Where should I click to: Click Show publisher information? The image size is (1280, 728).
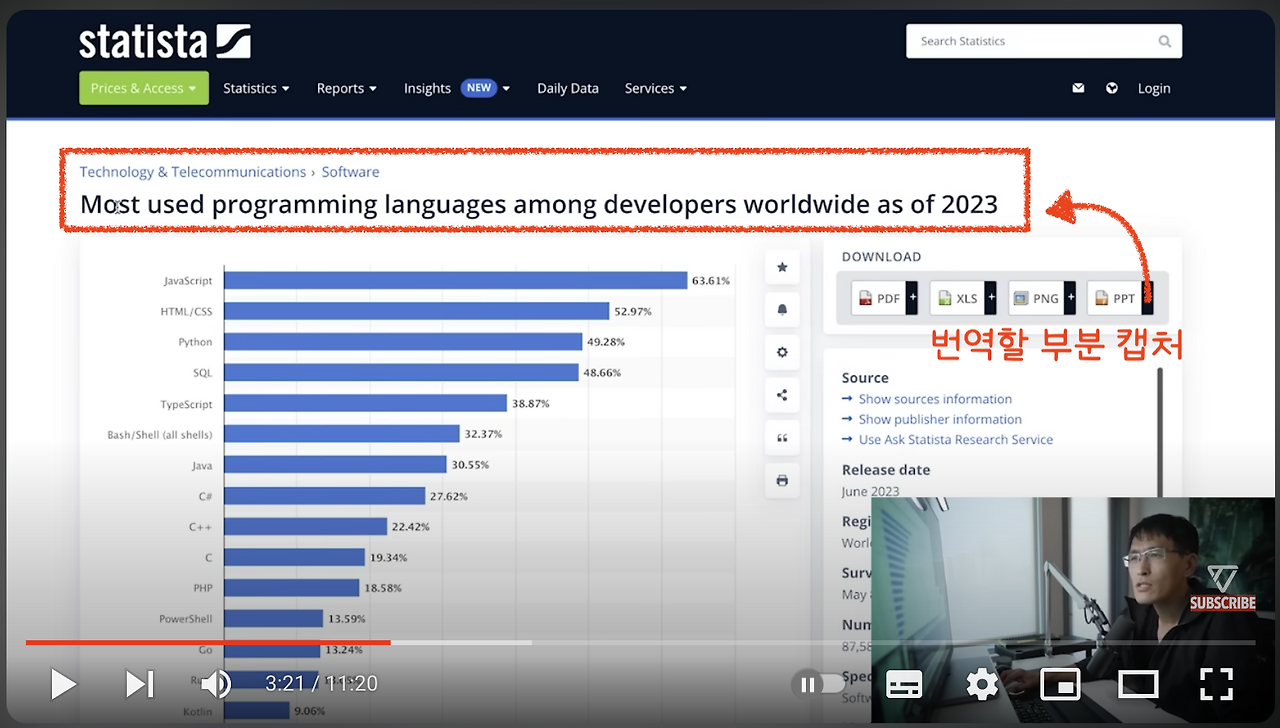tap(940, 419)
